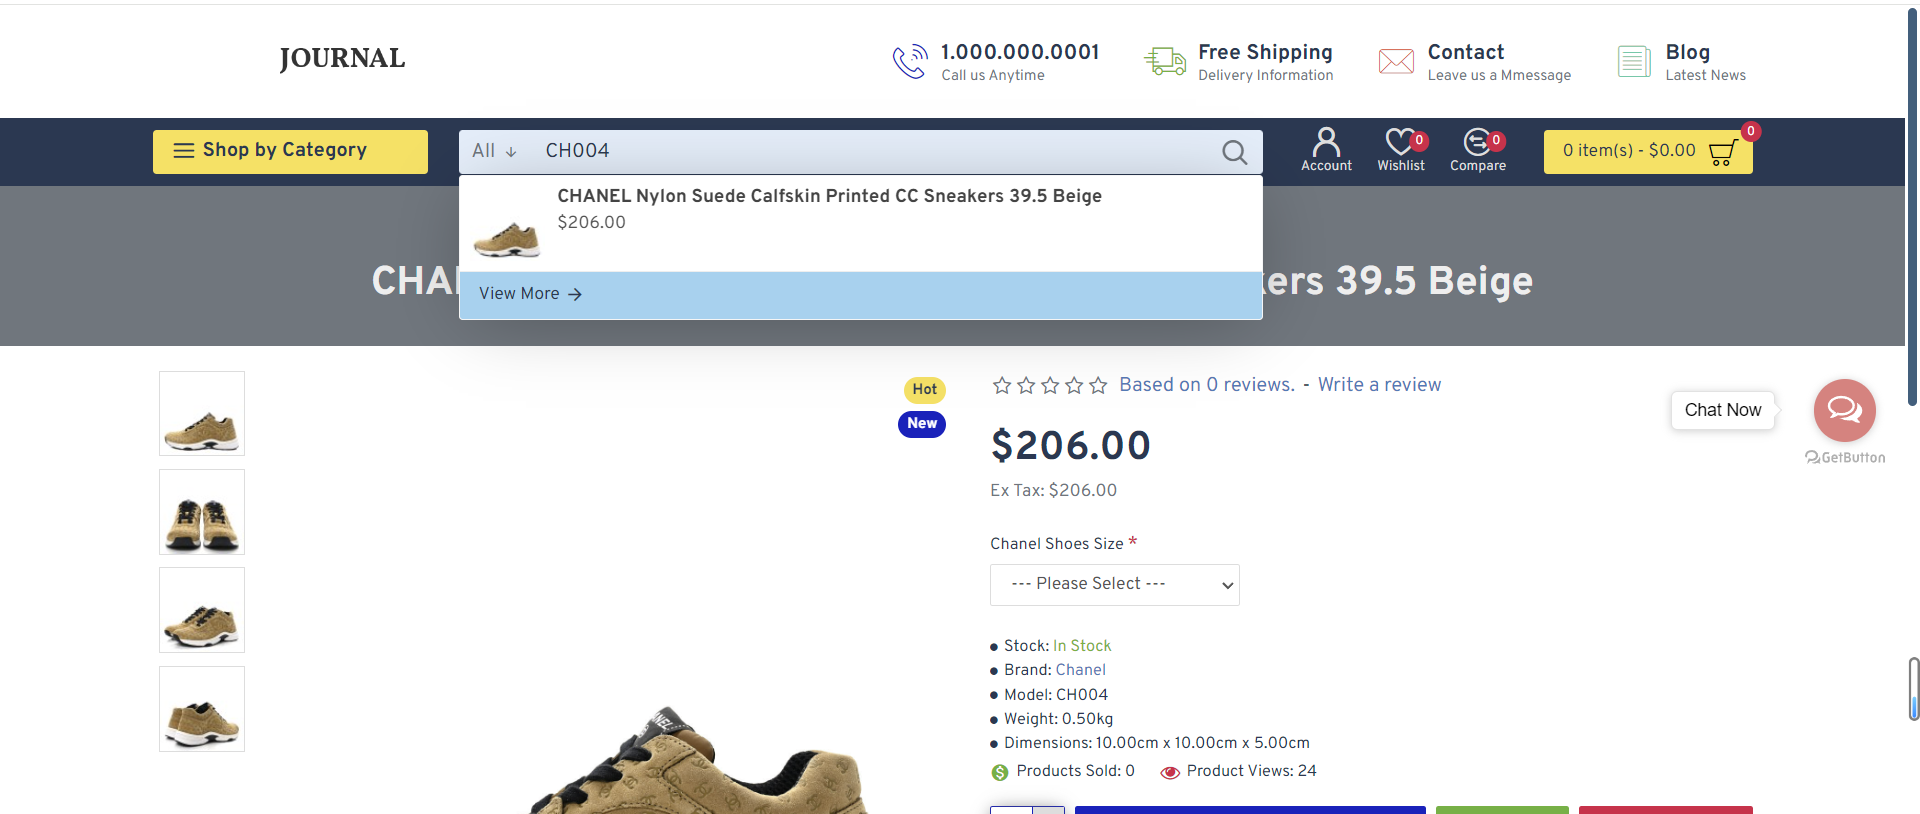Screen dimensions: 1920x814
Task: Click the main product shoe image
Action: point(700,760)
